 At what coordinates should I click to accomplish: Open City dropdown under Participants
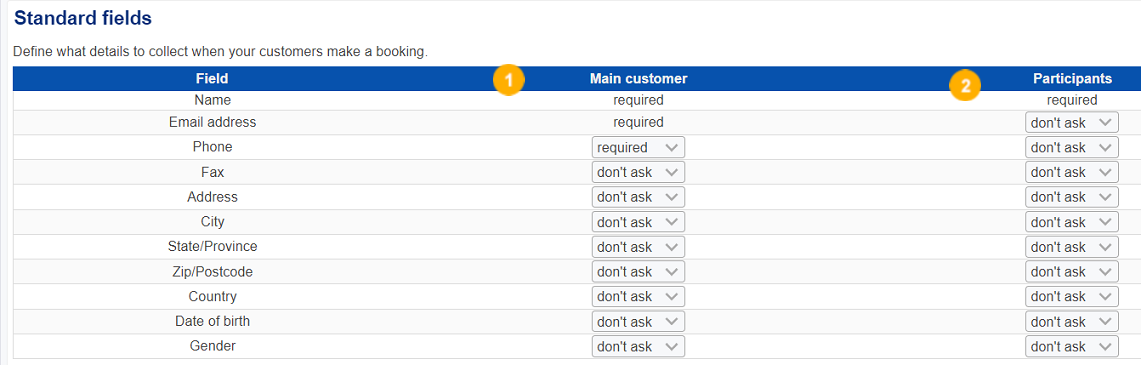[1072, 222]
